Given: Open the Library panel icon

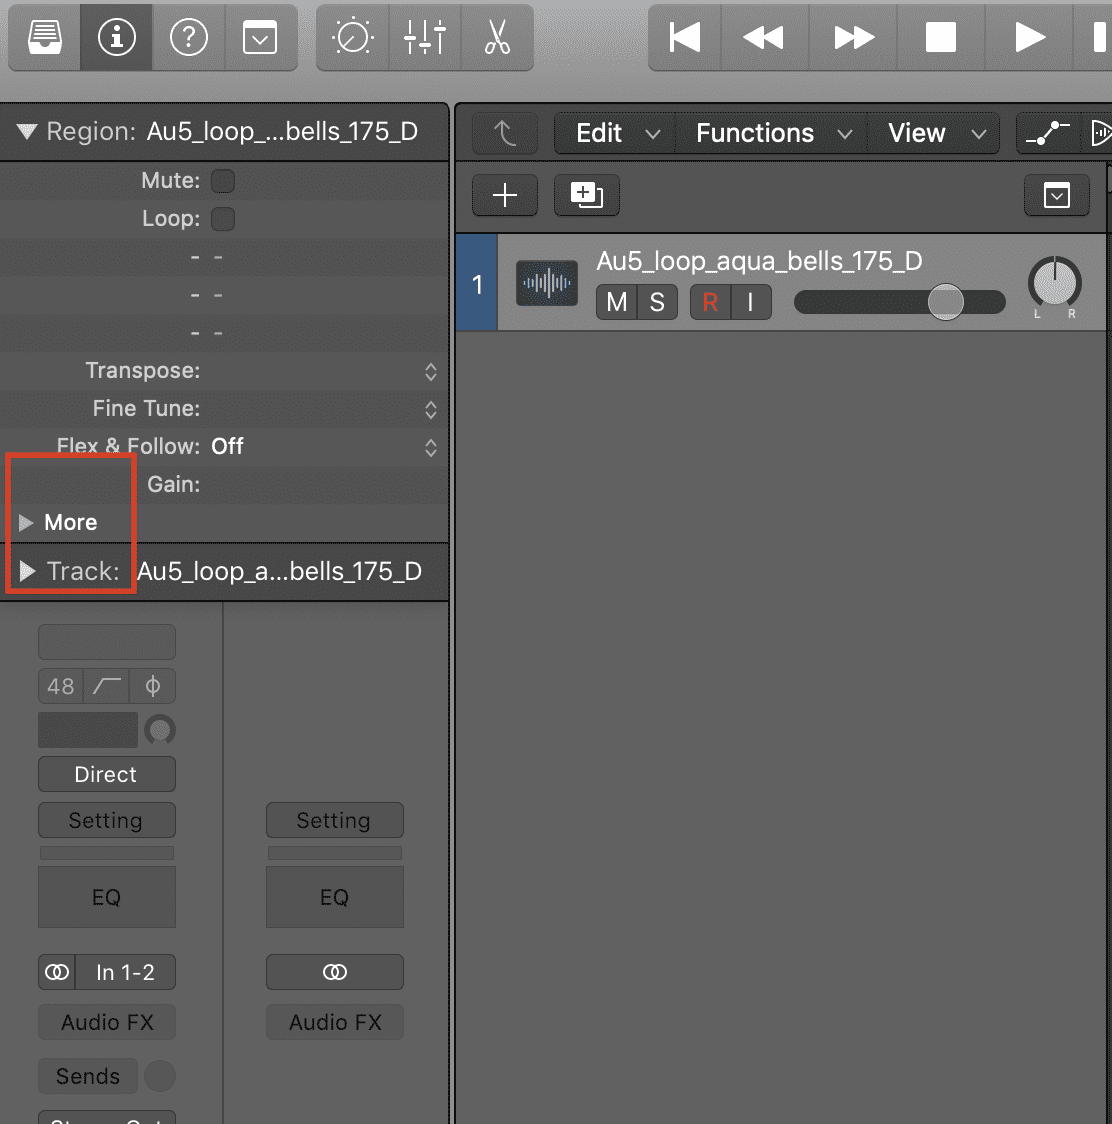Looking at the screenshot, I should (44, 37).
